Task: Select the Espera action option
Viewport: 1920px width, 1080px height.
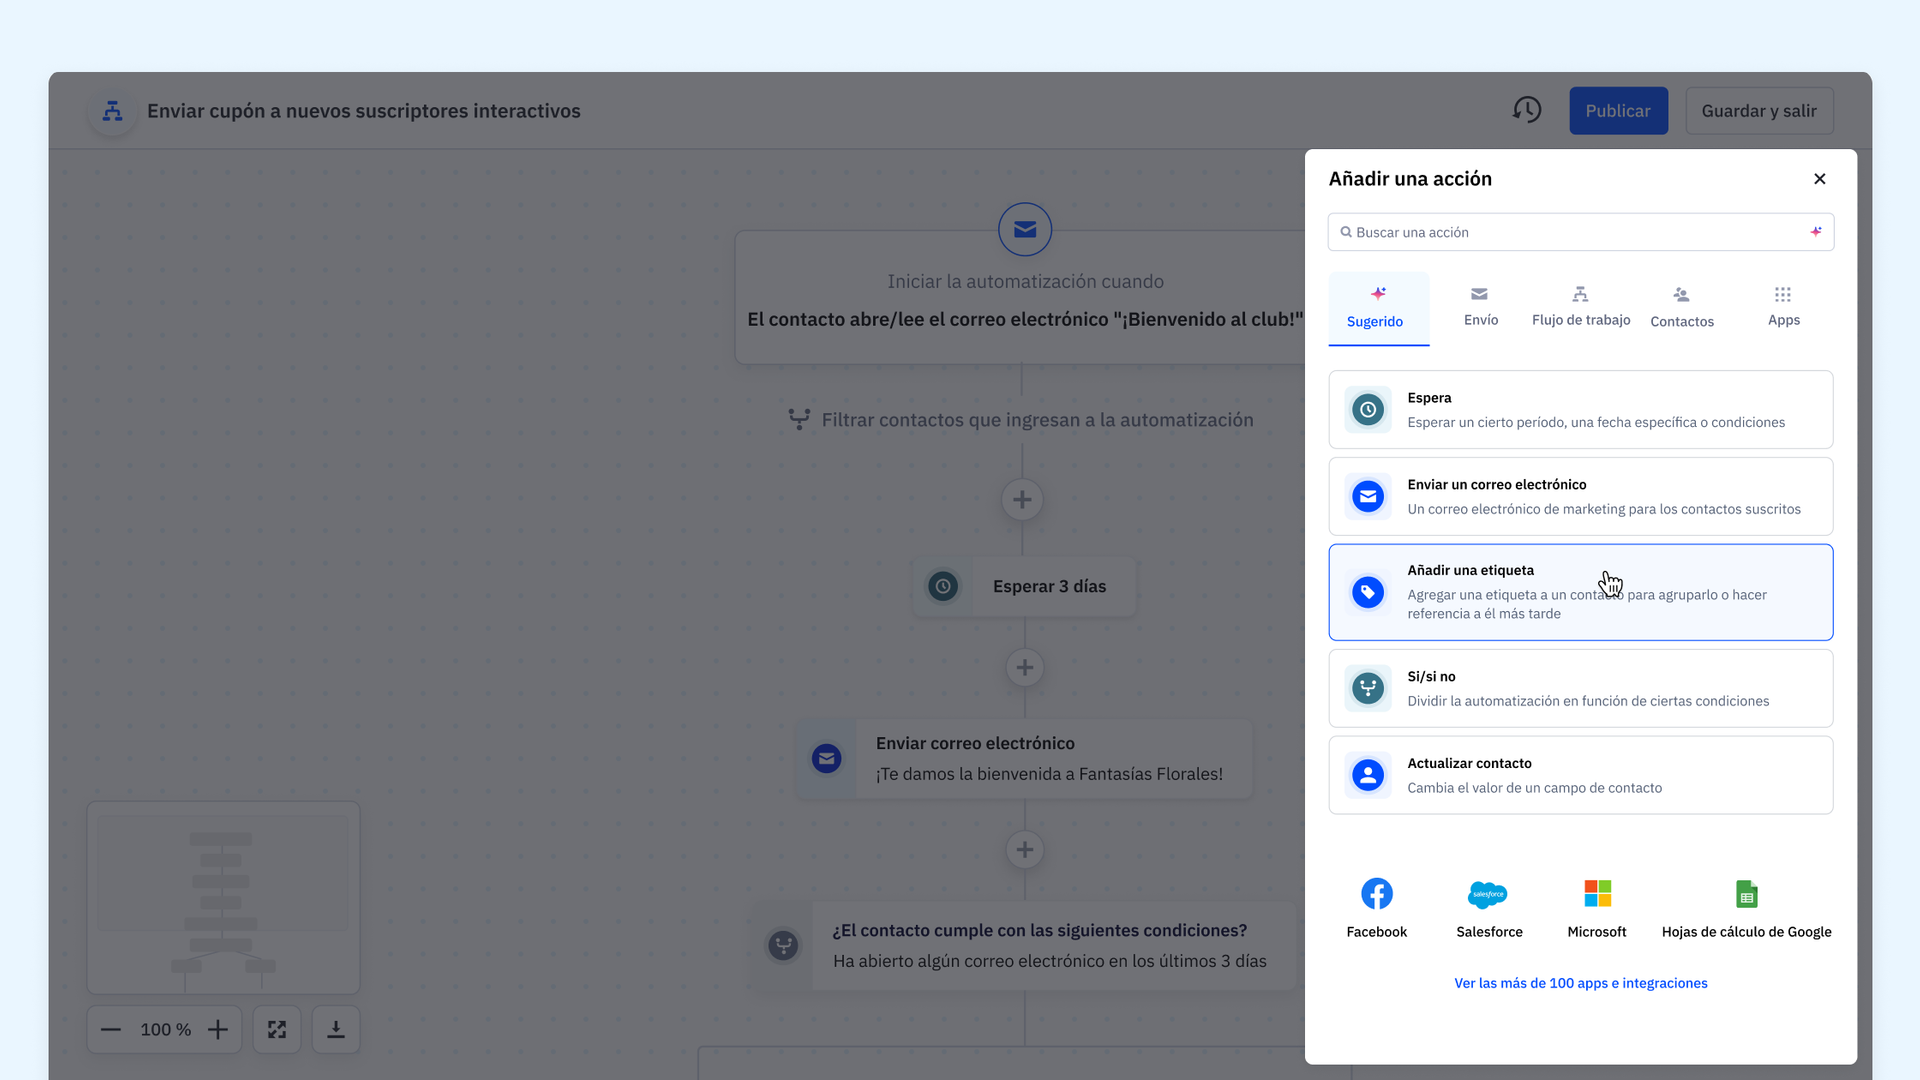Action: click(1580, 410)
